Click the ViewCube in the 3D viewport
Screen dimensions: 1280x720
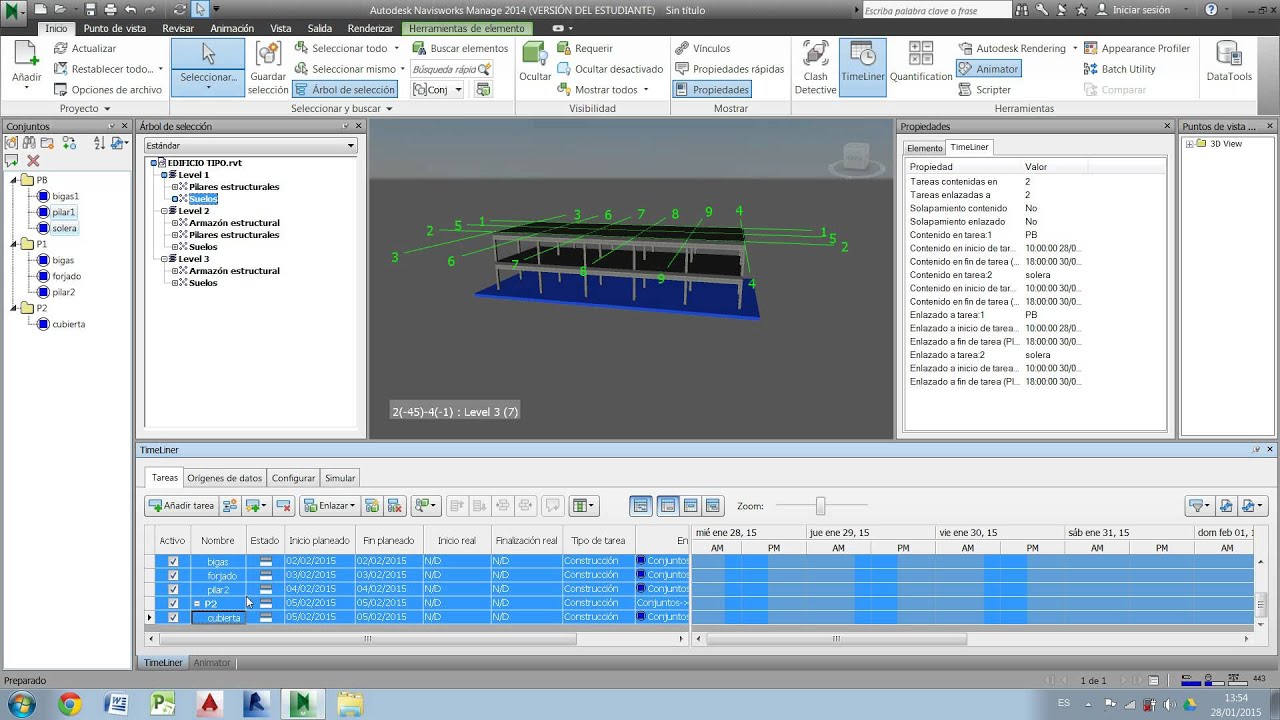click(856, 158)
